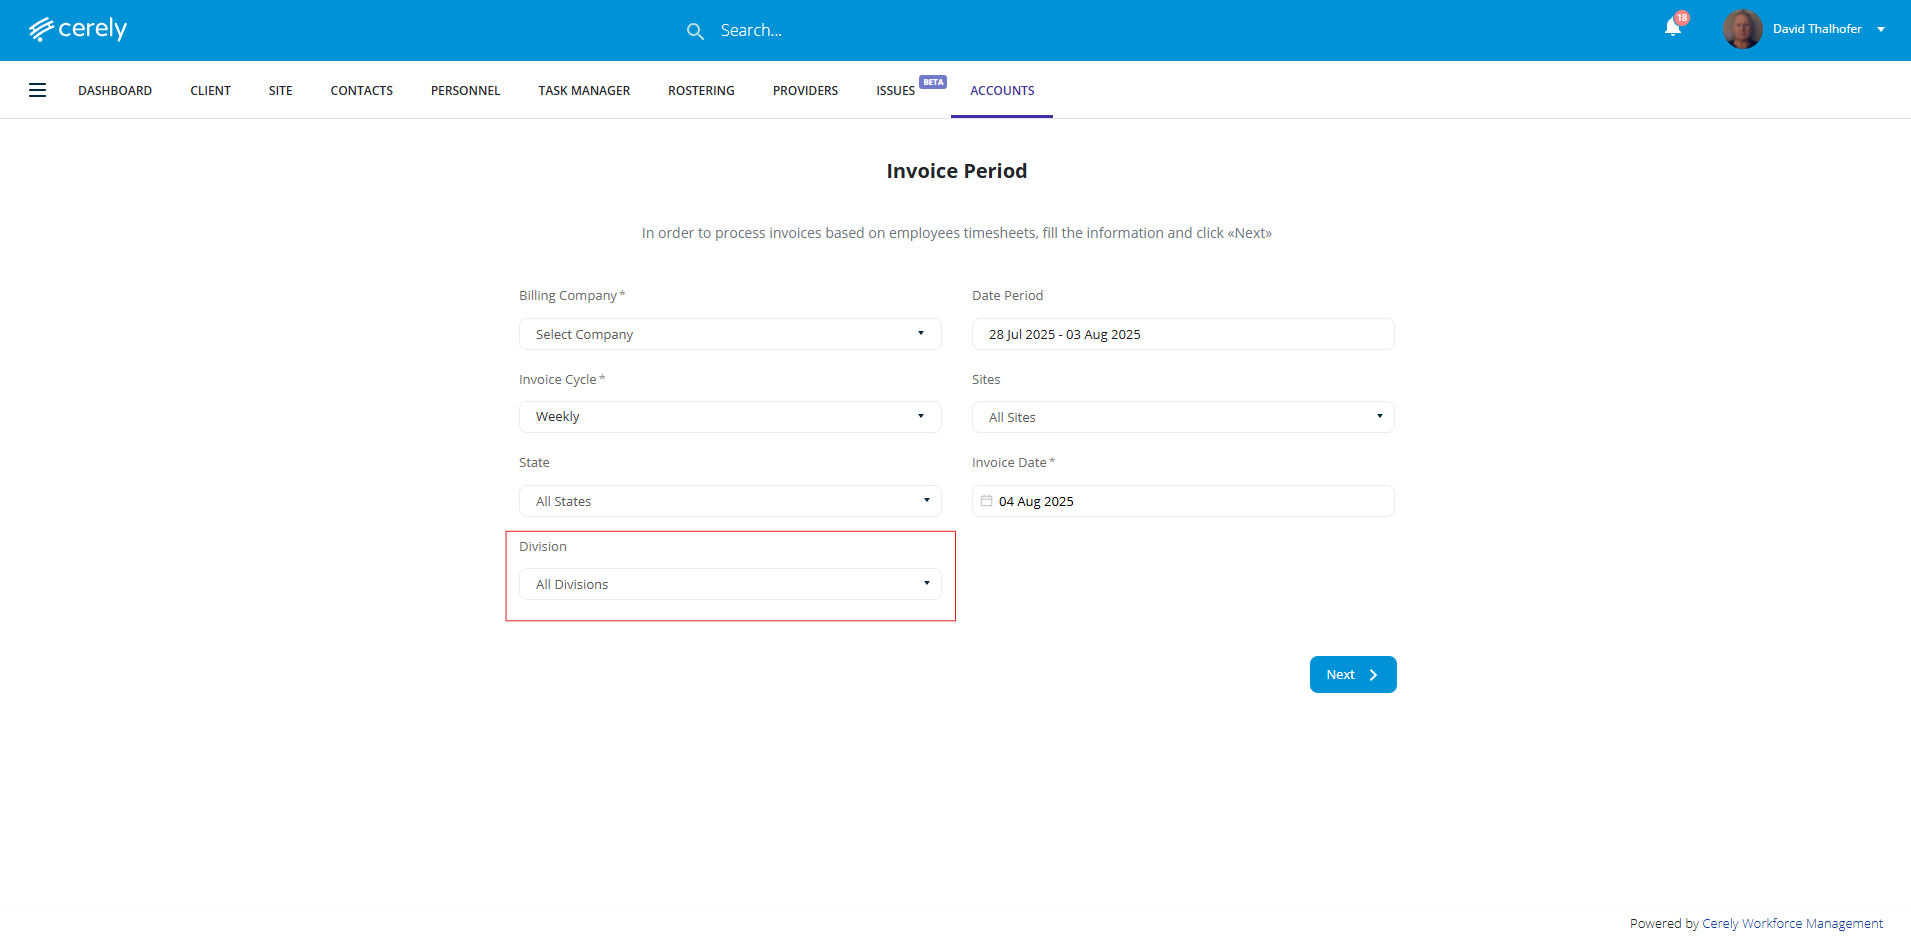Click the calendar icon in Invoice Date
The height and width of the screenshot is (938, 1911).
(x=986, y=501)
